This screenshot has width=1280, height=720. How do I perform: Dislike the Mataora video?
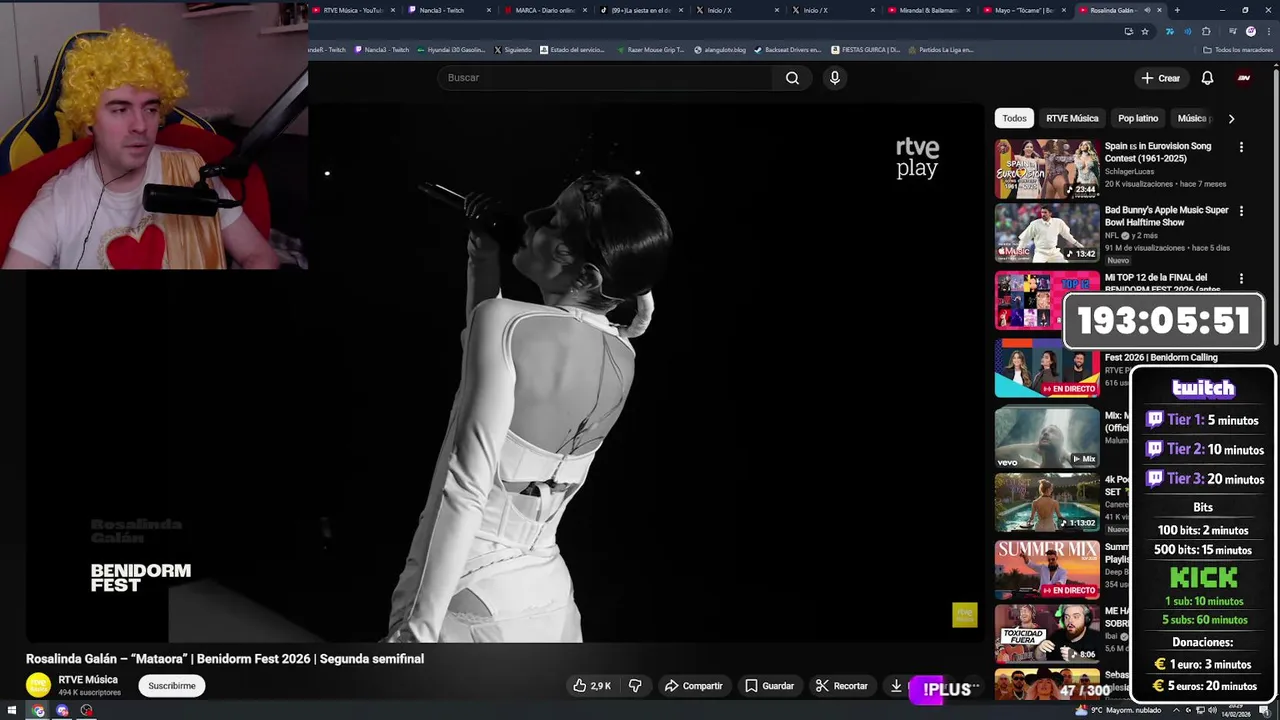(x=634, y=686)
